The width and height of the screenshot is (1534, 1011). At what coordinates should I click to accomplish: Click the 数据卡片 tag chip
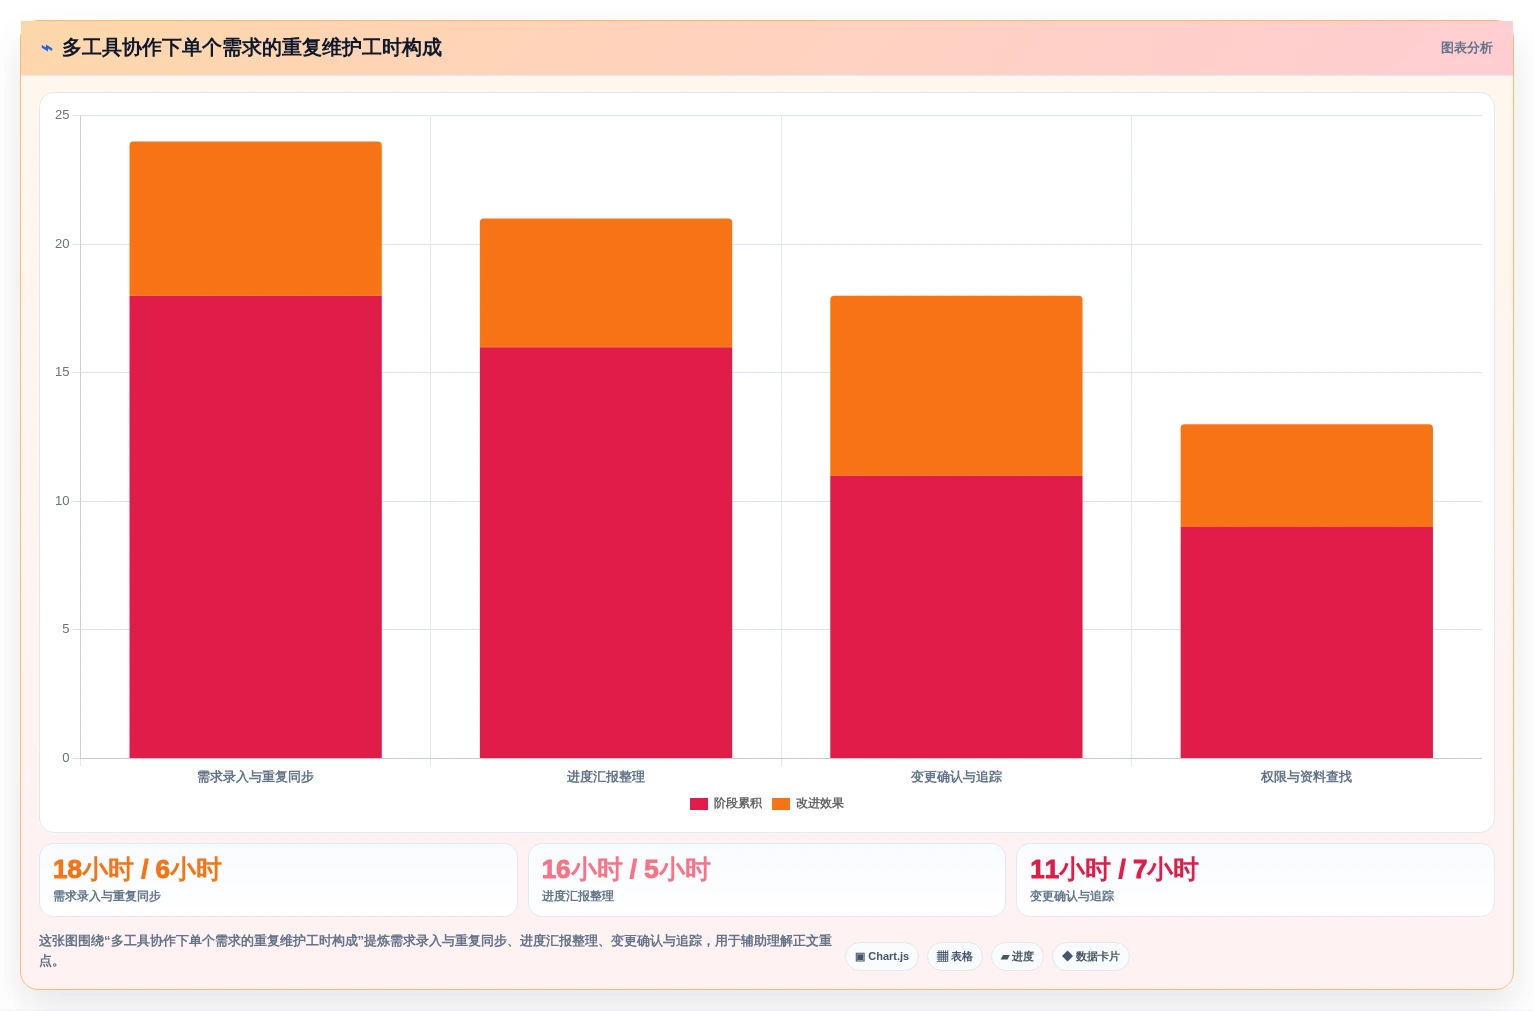coord(1091,957)
